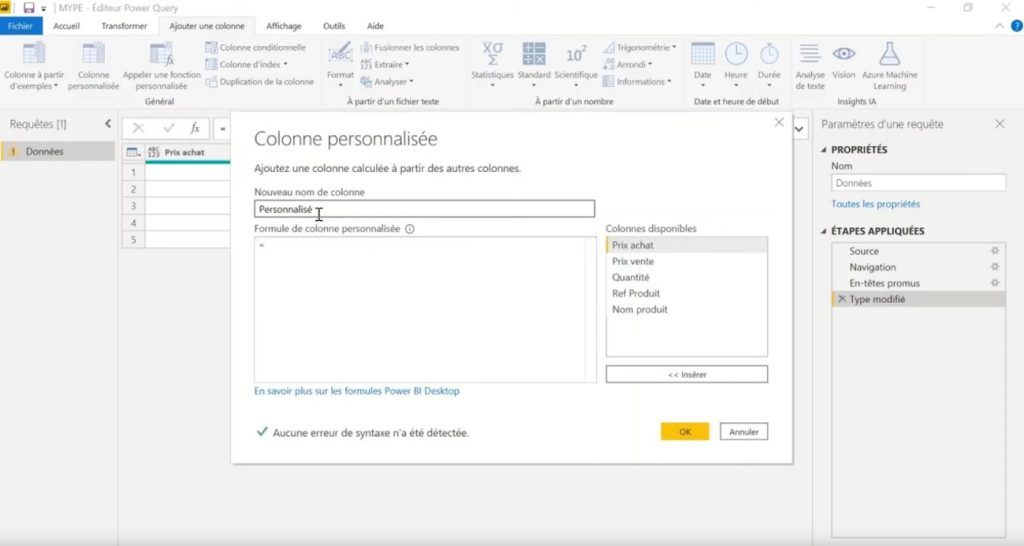Click the << Insérer button
The width and height of the screenshot is (1024, 546).
(687, 374)
